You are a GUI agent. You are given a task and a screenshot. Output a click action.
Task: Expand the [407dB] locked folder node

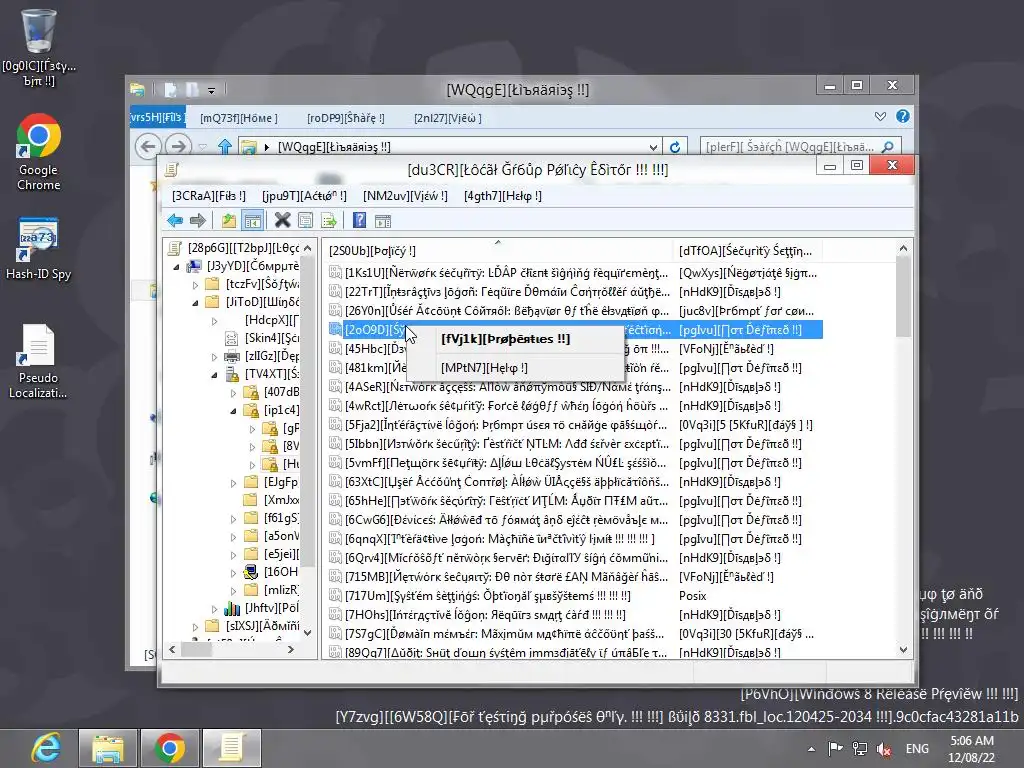(233, 392)
